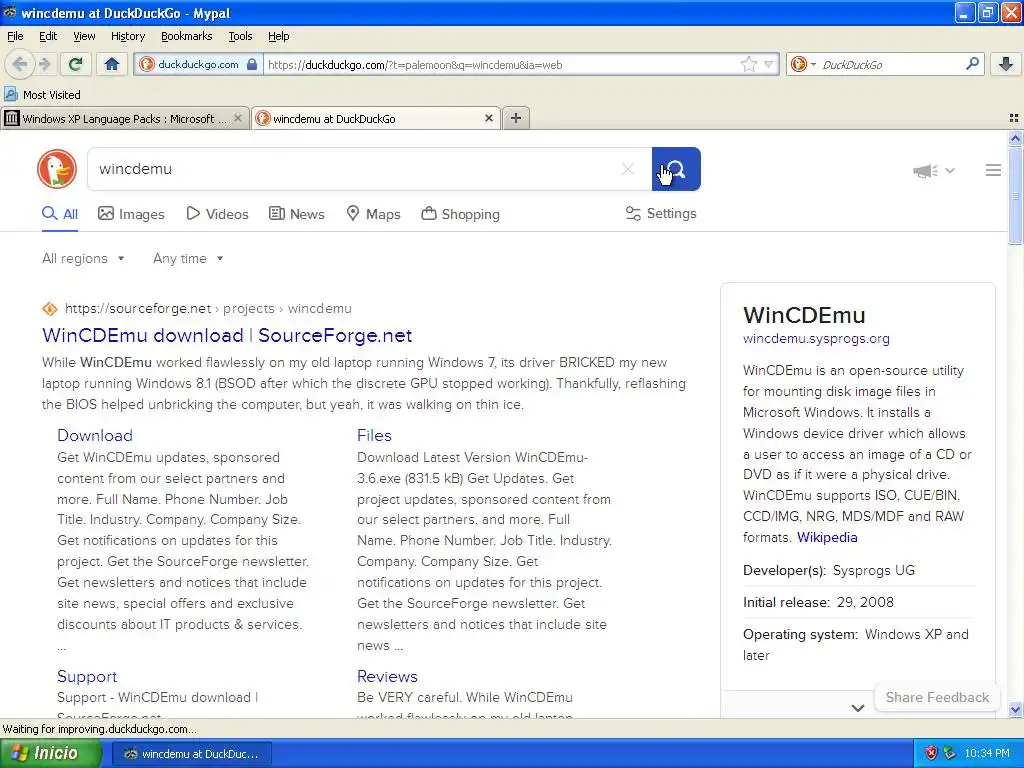1024x768 pixels.
Task: Click Share Feedback button
Action: click(936, 697)
